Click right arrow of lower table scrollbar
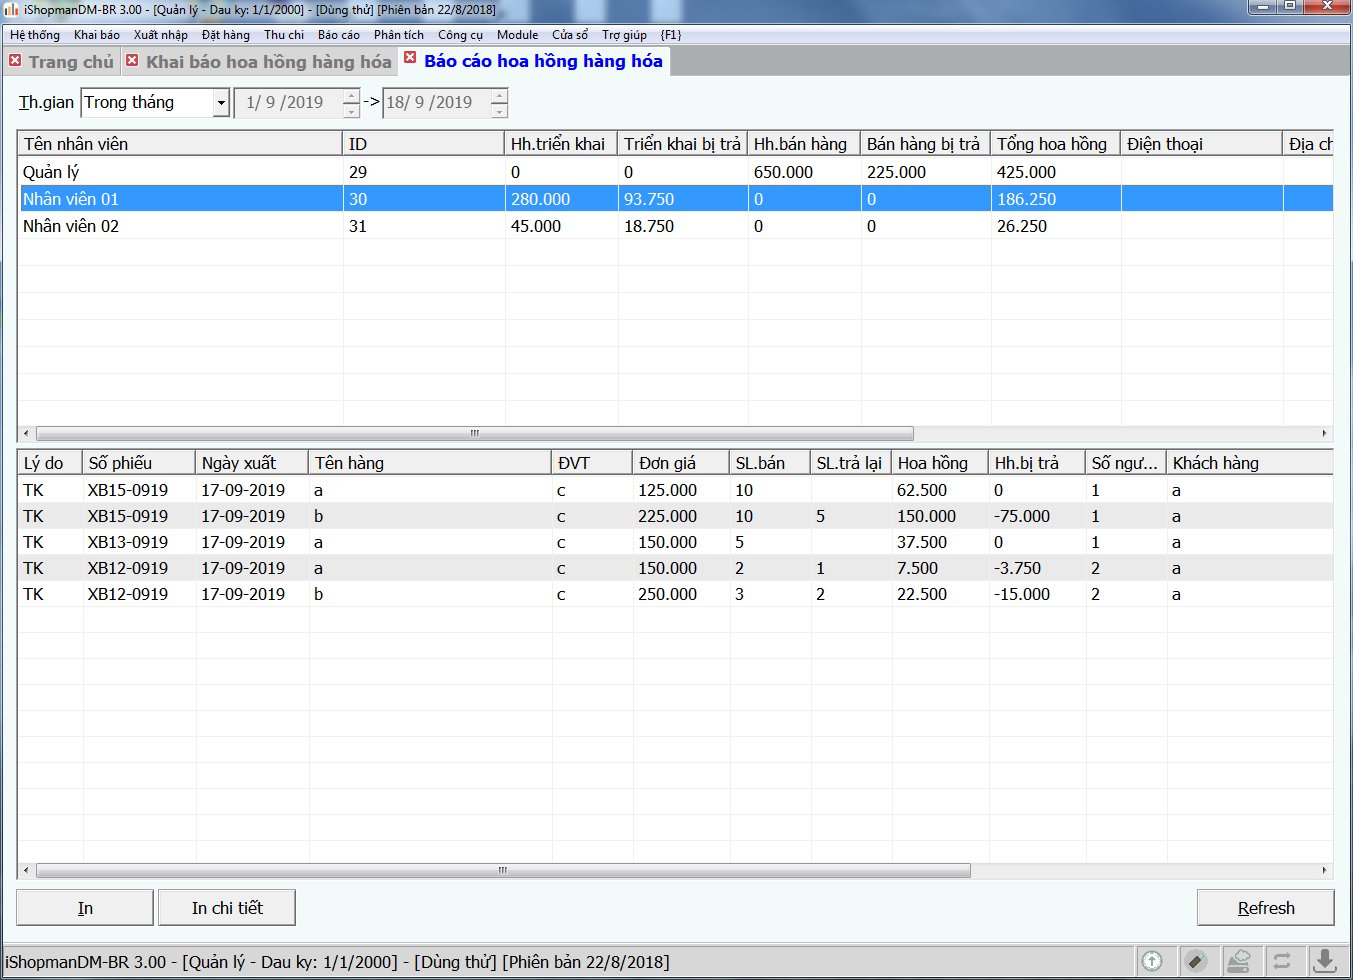1353x980 pixels. 1325,871
